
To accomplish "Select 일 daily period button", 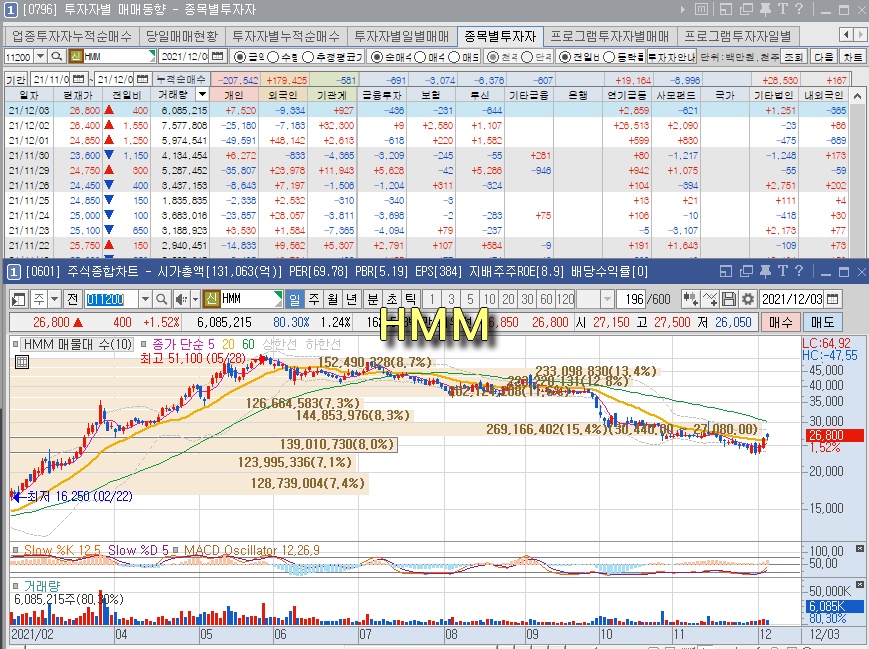I will (294, 300).
